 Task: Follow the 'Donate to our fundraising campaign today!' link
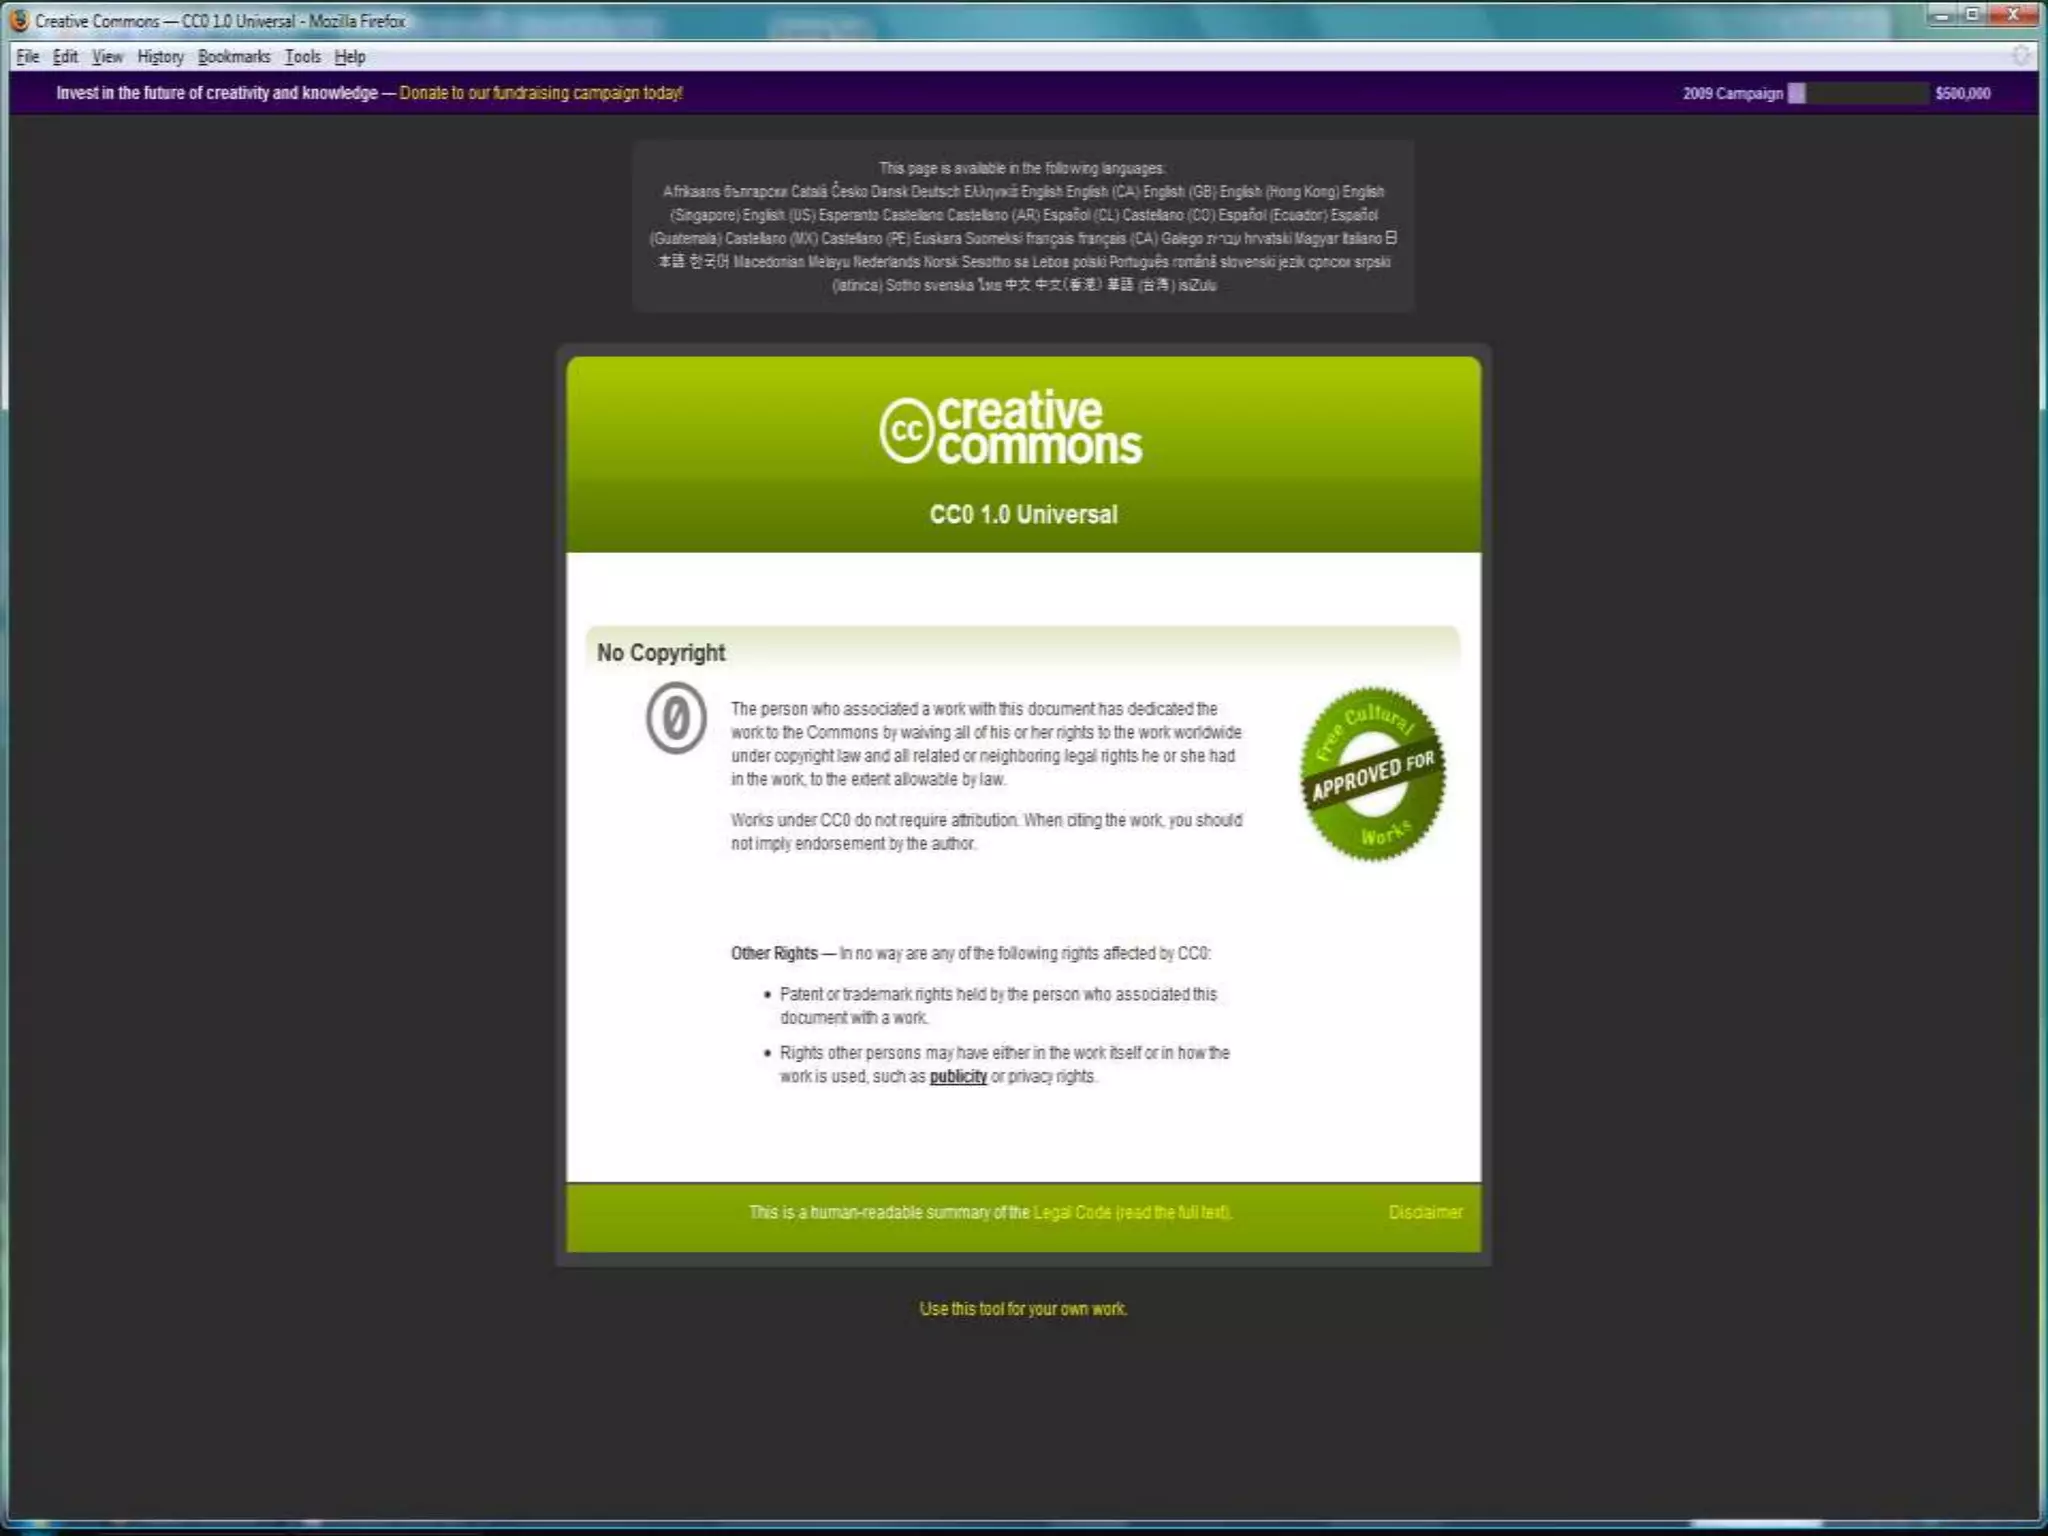pyautogui.click(x=541, y=93)
